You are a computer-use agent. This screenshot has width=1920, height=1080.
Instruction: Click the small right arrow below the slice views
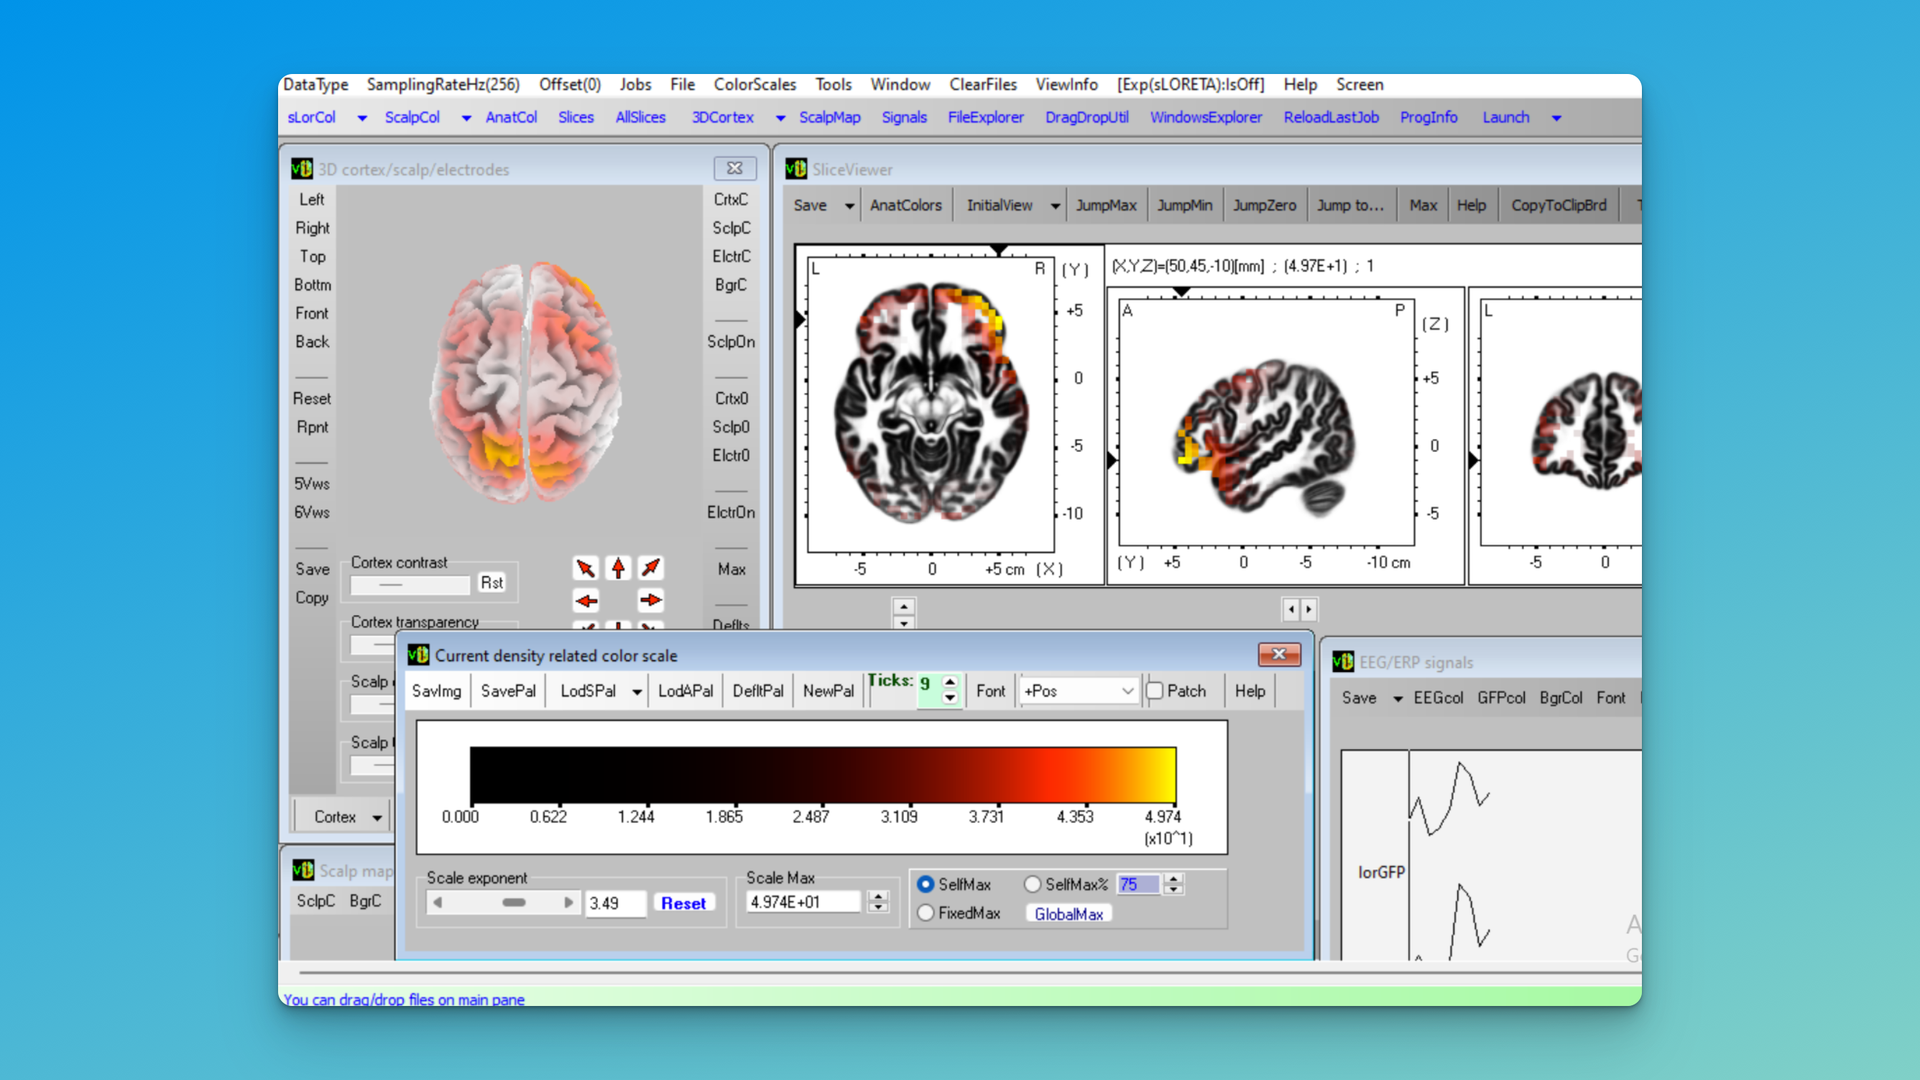point(1308,609)
